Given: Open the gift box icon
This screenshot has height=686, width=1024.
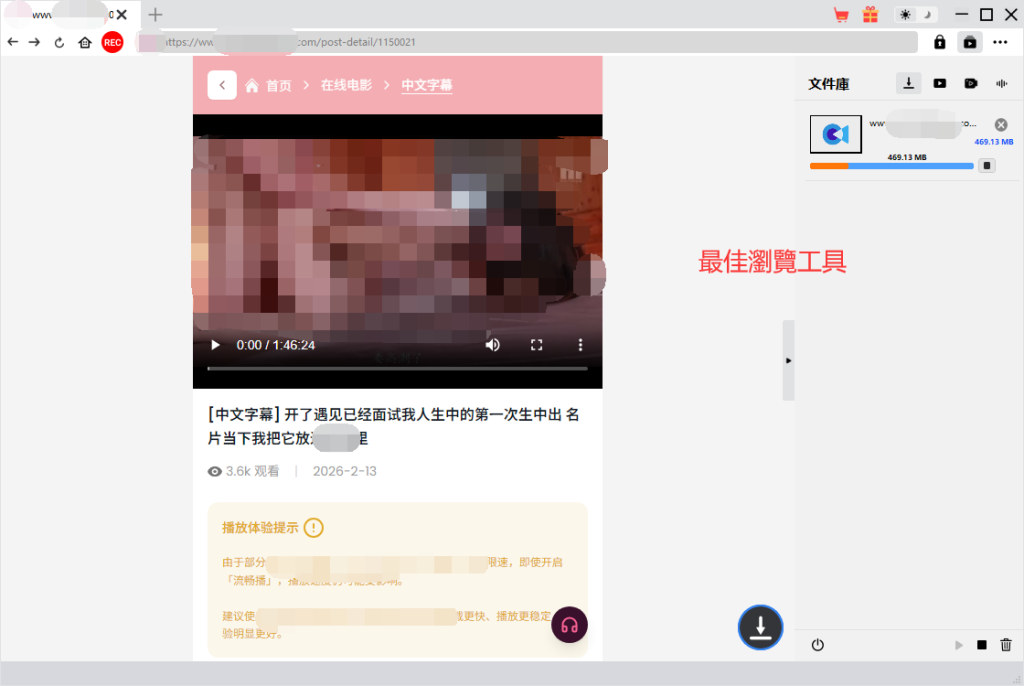Looking at the screenshot, I should click(870, 14).
